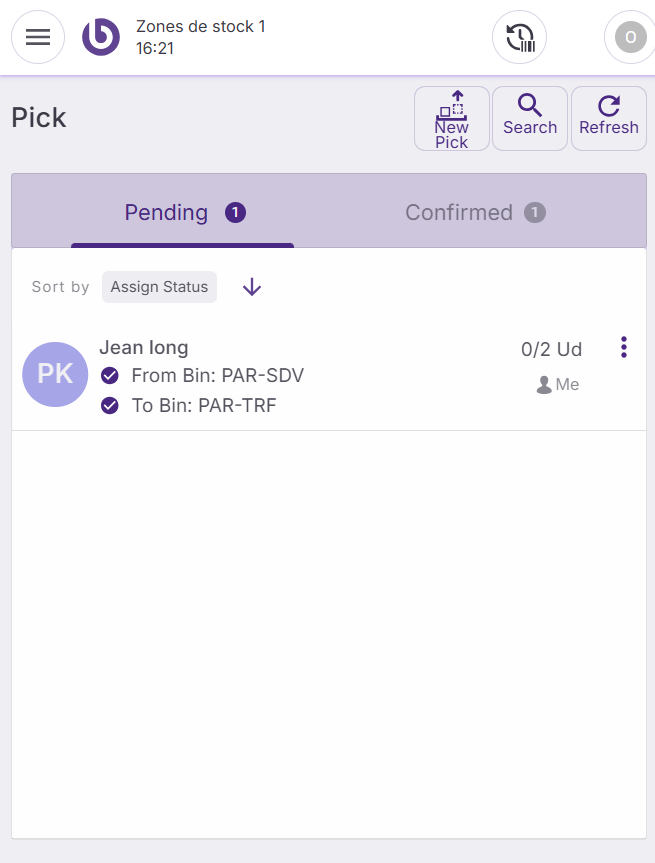Toggle the From Bin PAR-SDV checkmark
Viewport: 655px width, 863px height.
(110, 376)
